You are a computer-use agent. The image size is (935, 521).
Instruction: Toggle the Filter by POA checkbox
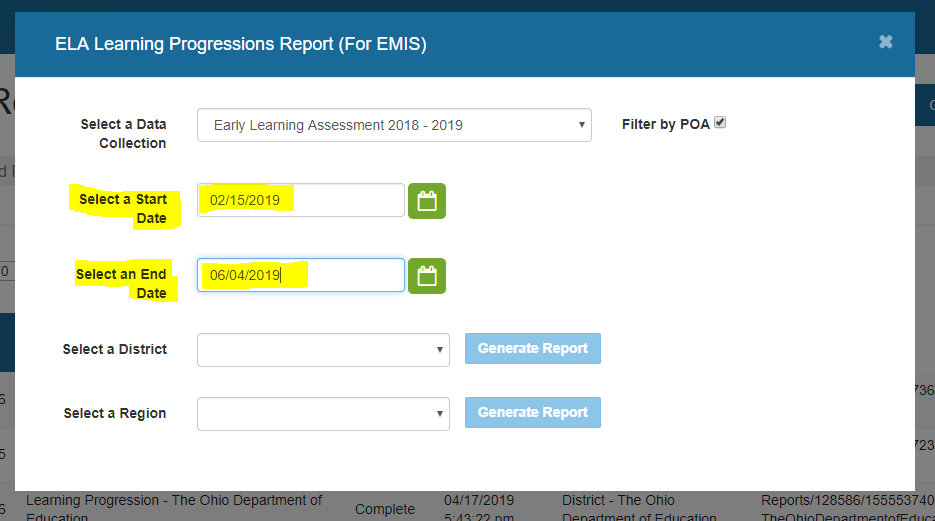[x=719, y=123]
